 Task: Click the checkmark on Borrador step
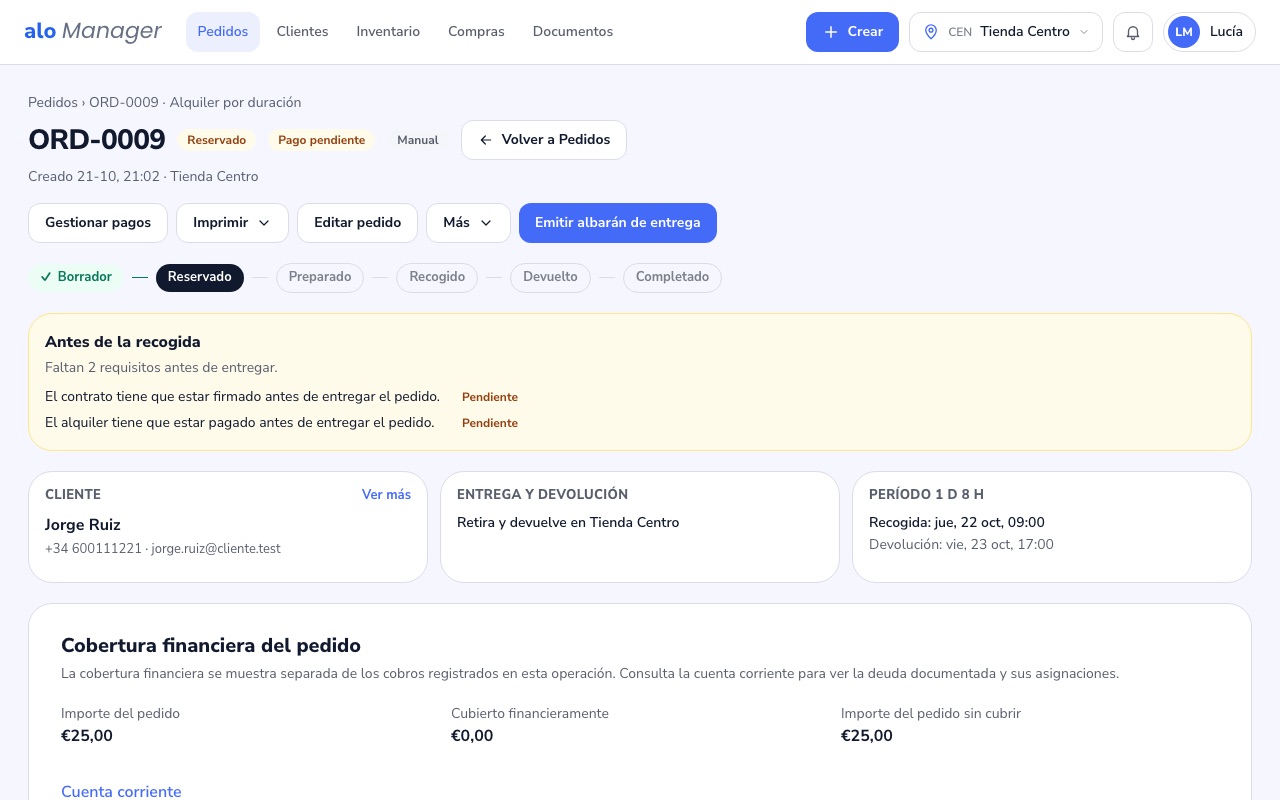point(46,277)
